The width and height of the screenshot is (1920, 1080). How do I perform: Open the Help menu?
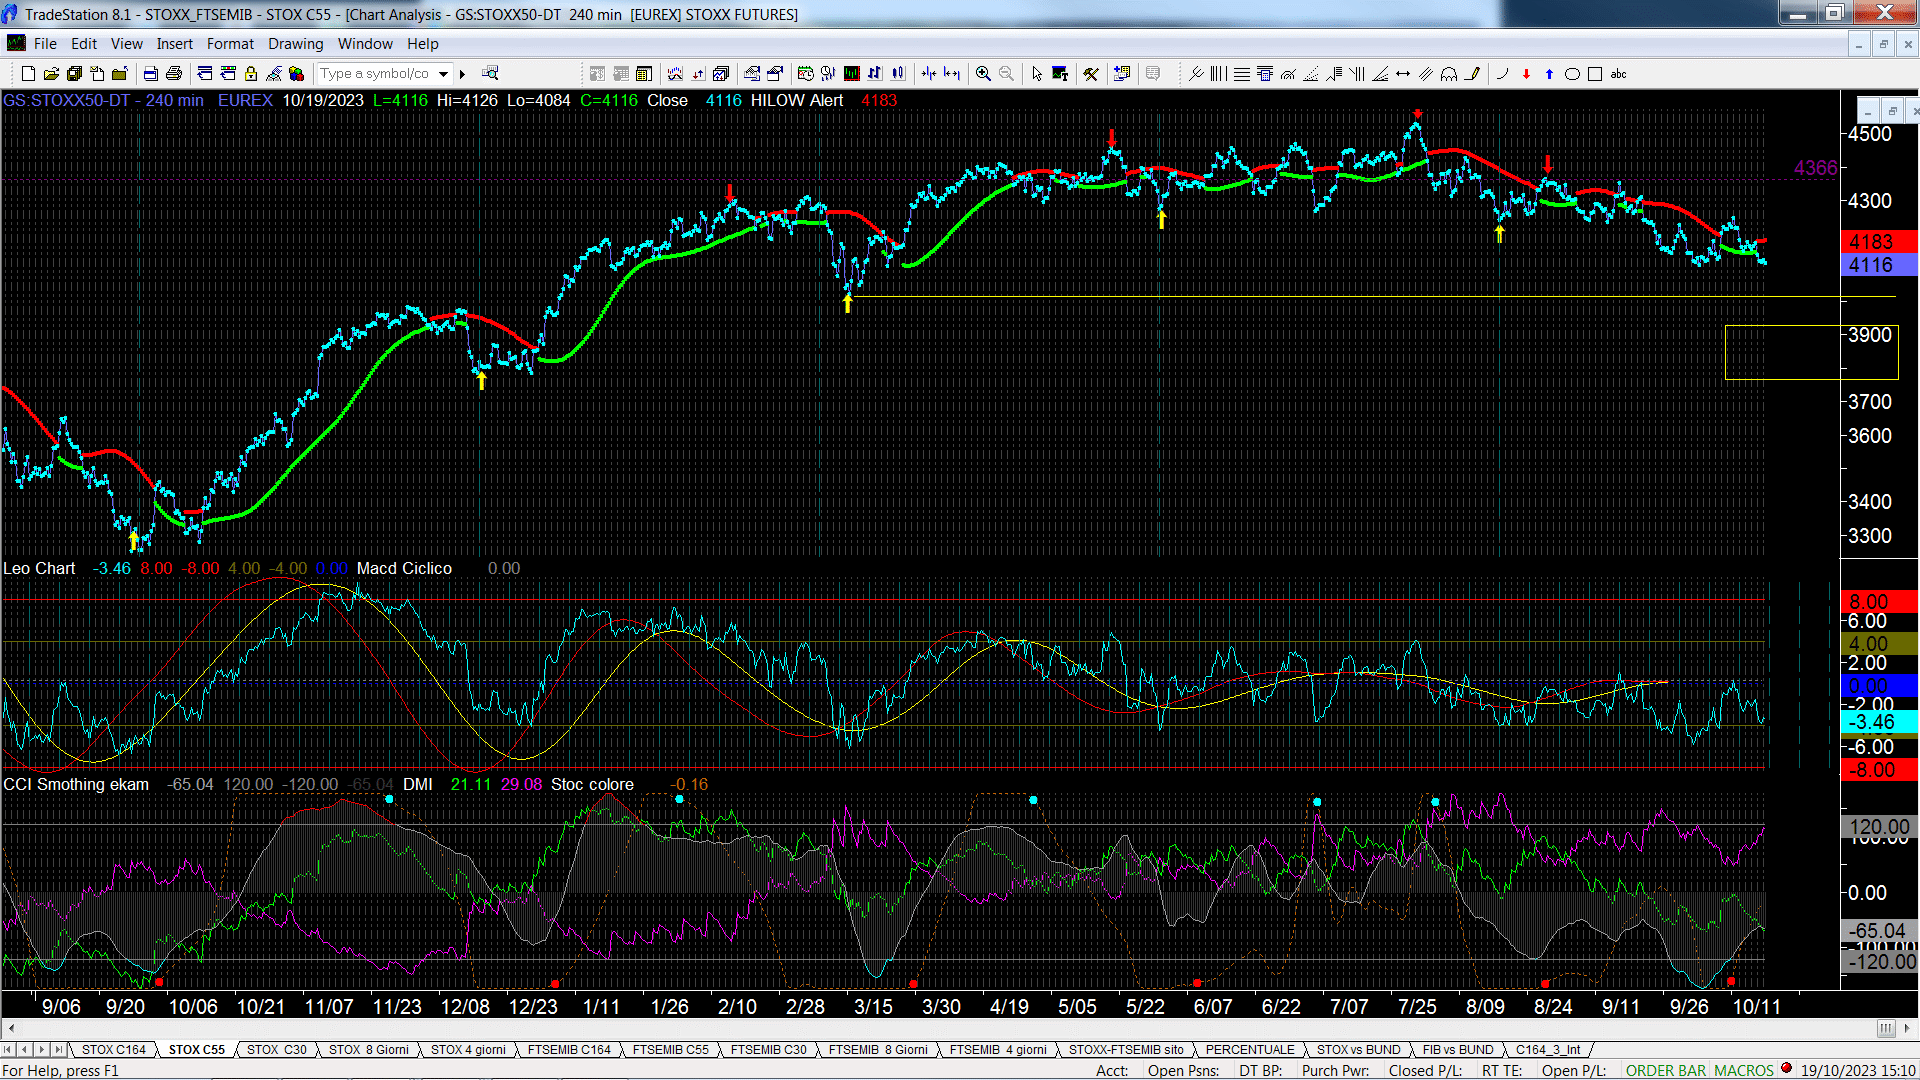click(x=423, y=44)
